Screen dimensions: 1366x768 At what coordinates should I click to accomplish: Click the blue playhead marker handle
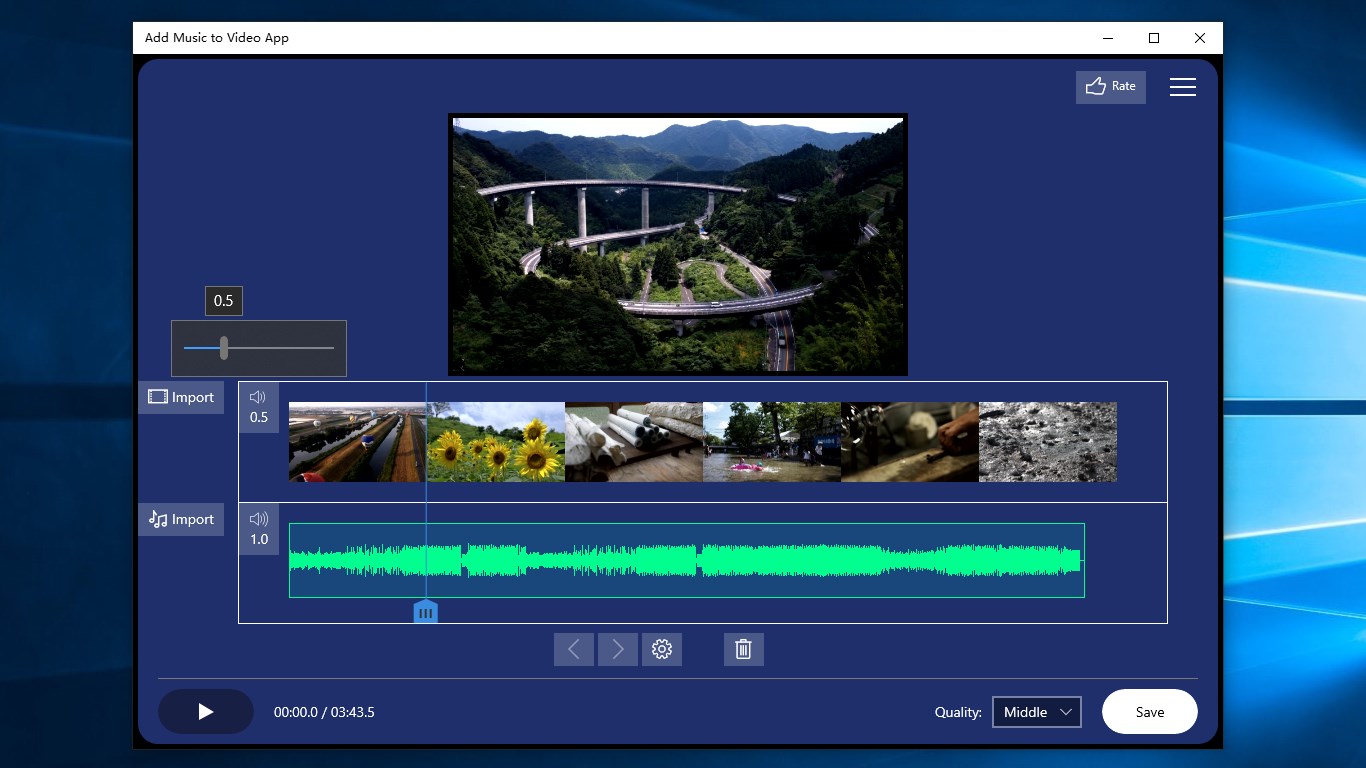point(426,612)
